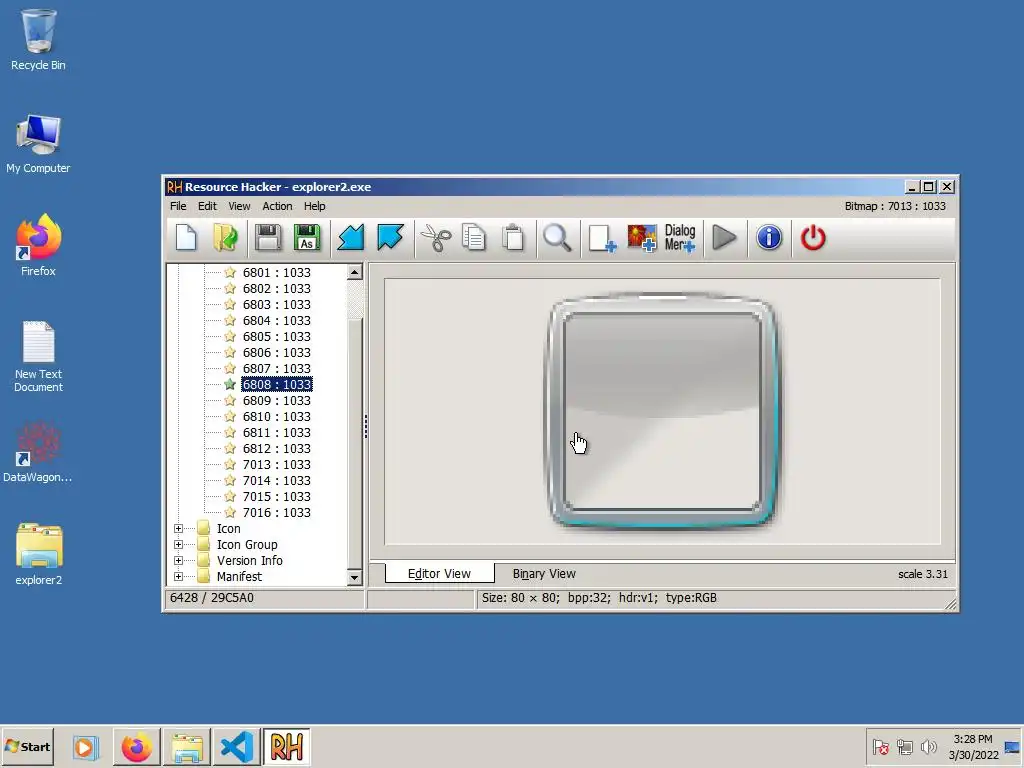This screenshot has width=1024, height=768.
Task: Click the star icon beside 7013 : 1033
Action: [x=230, y=464]
